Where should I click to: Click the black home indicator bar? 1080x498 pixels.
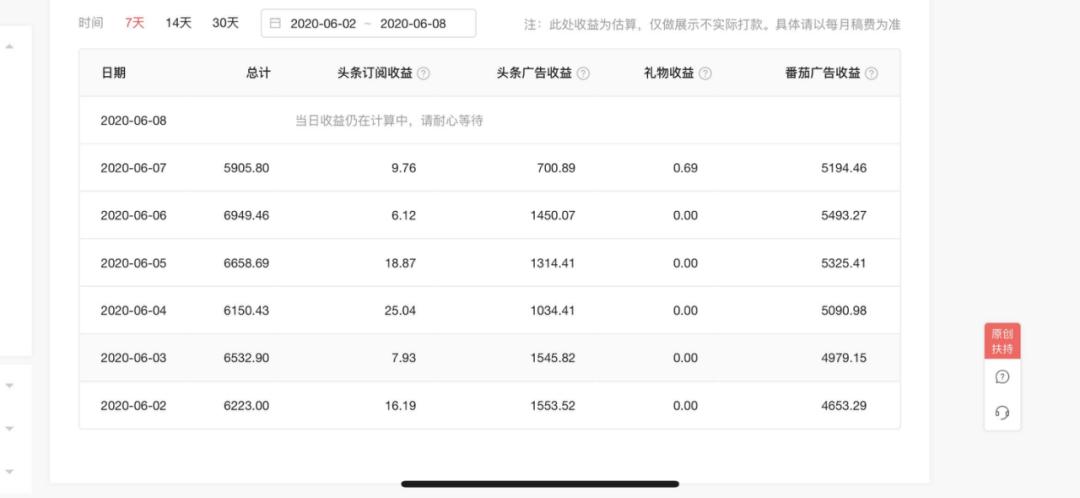click(x=540, y=484)
